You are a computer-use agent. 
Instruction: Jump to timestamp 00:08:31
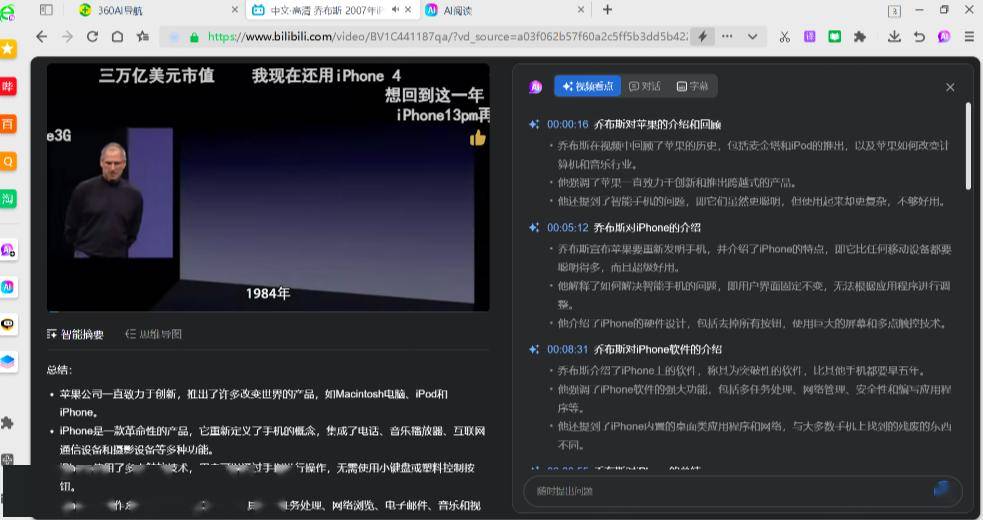point(567,349)
